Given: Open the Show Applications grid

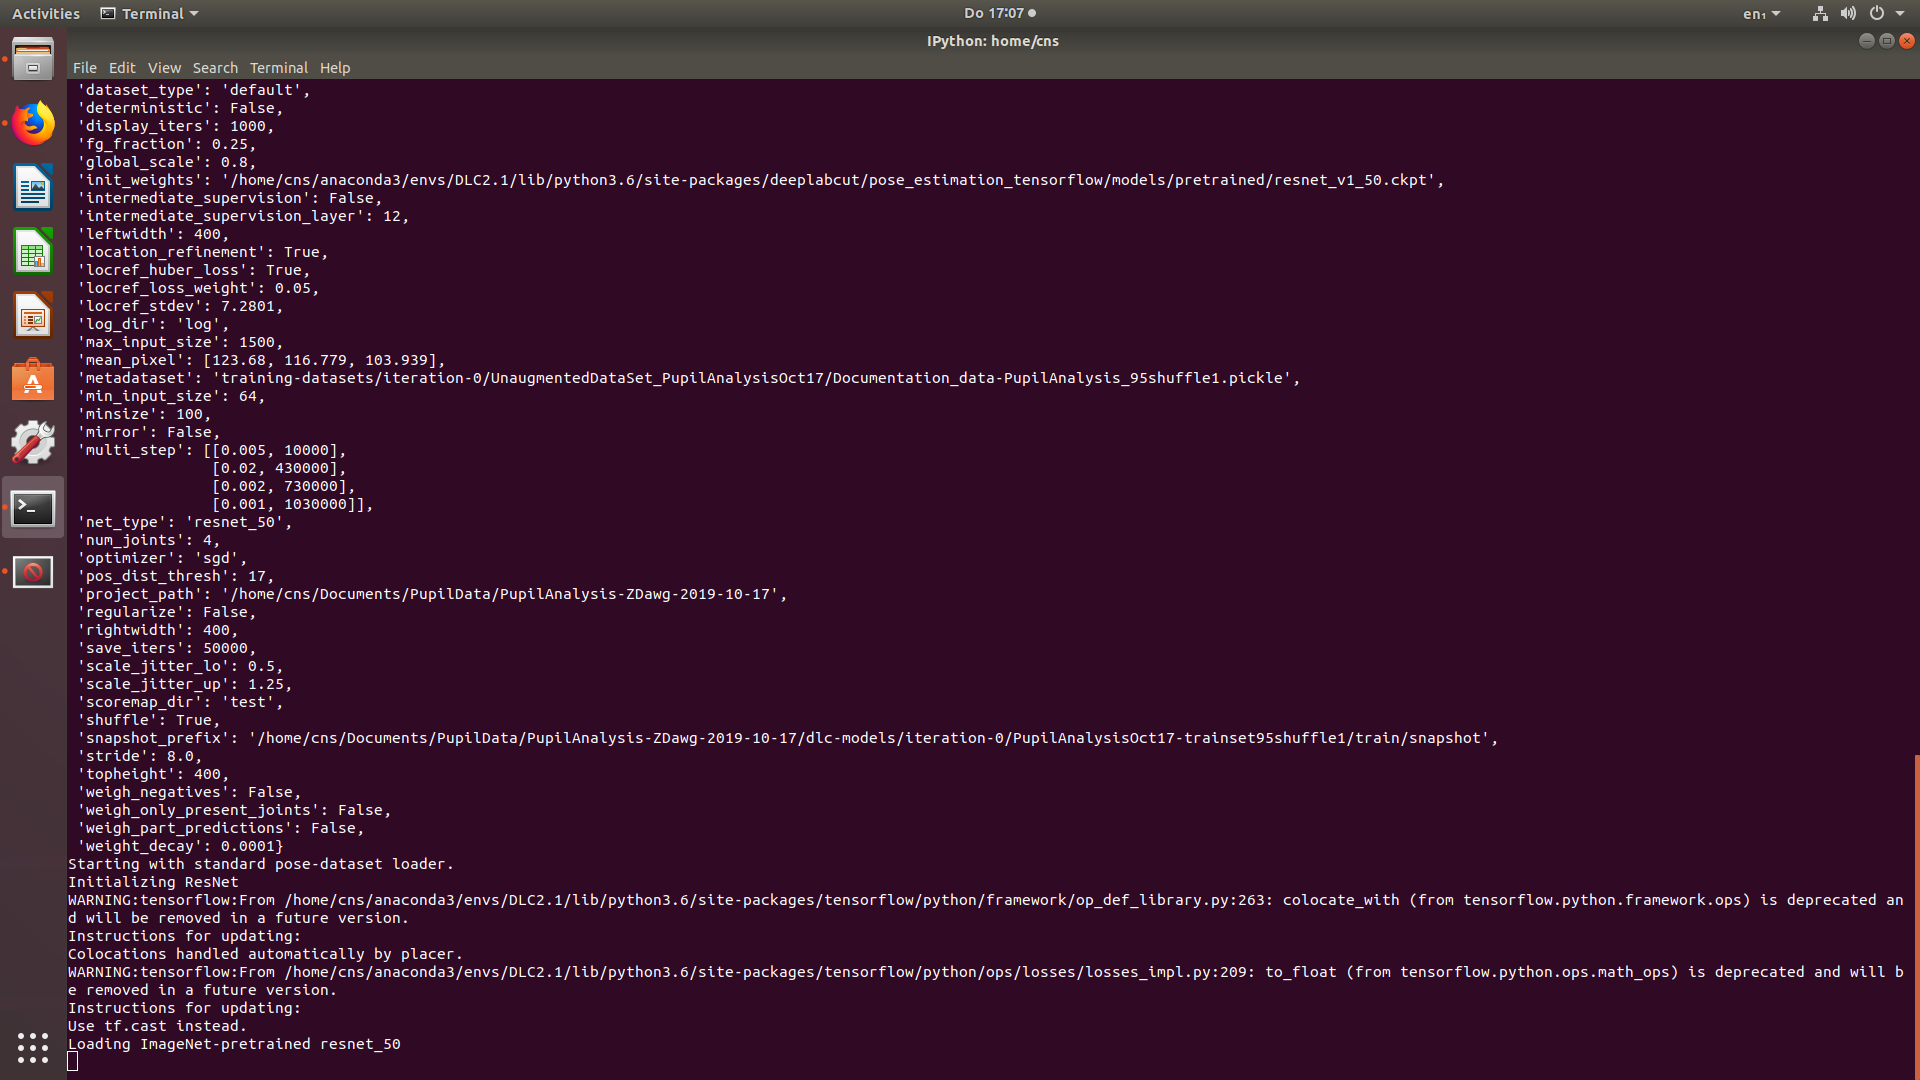Looking at the screenshot, I should click(33, 1047).
